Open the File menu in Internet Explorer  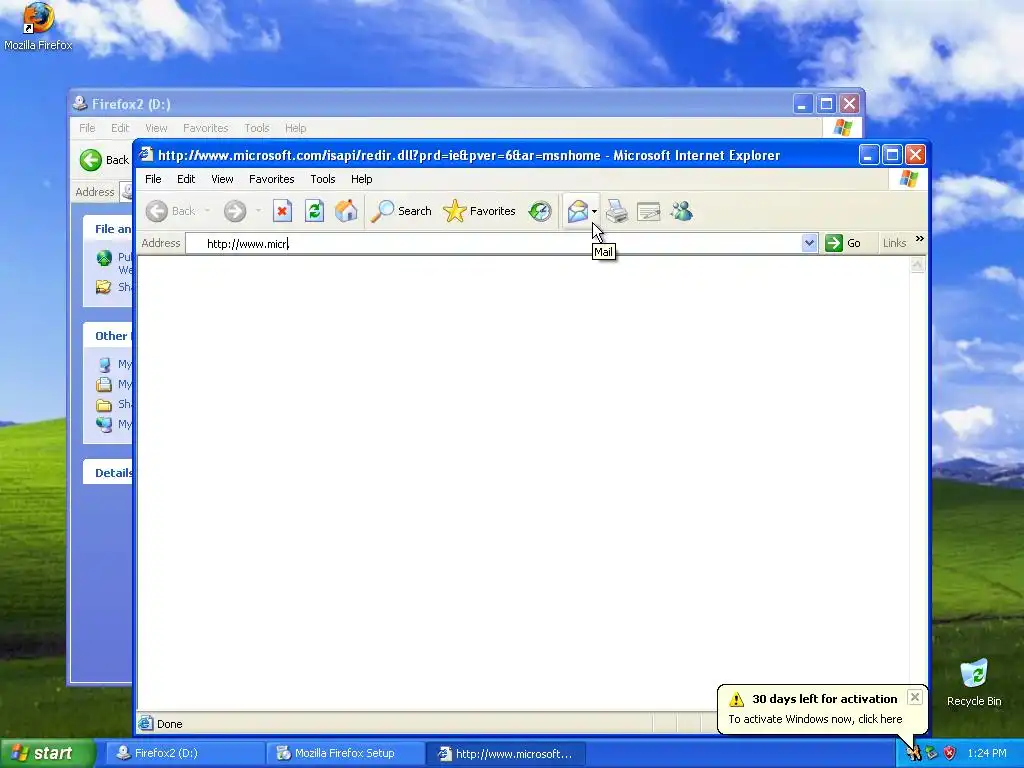coord(153,179)
